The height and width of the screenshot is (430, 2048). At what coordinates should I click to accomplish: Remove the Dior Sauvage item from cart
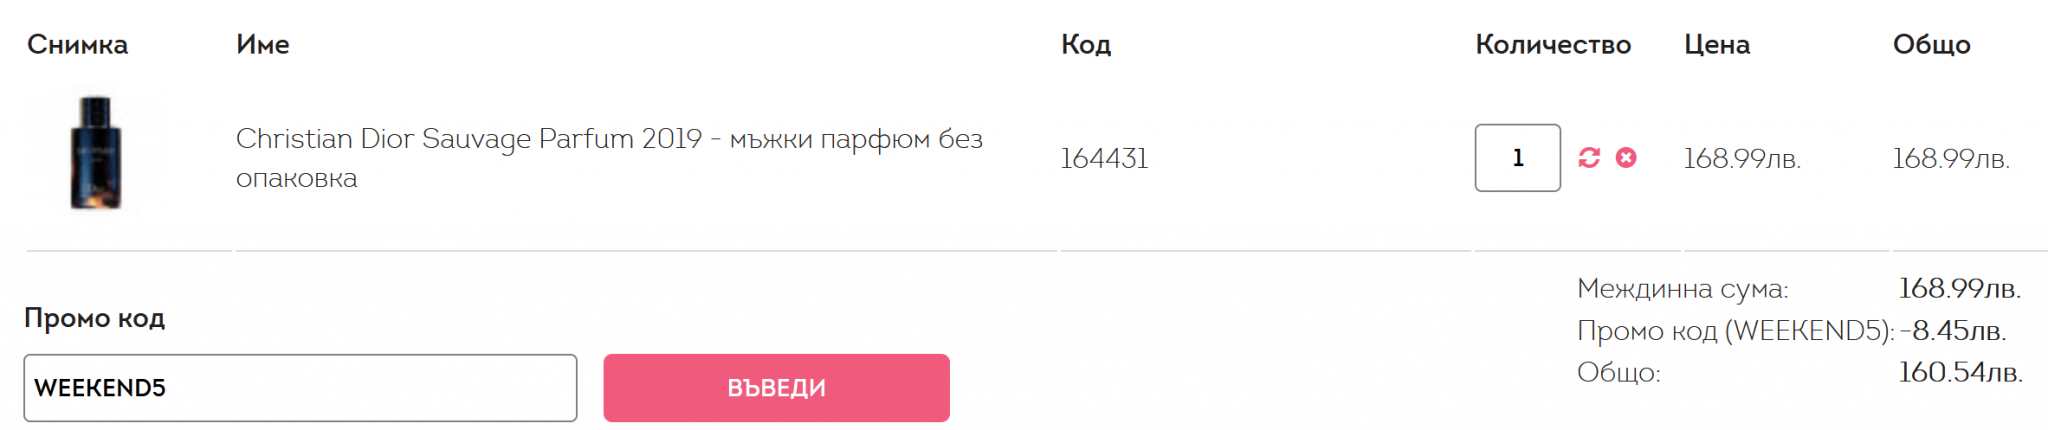coord(1626,158)
